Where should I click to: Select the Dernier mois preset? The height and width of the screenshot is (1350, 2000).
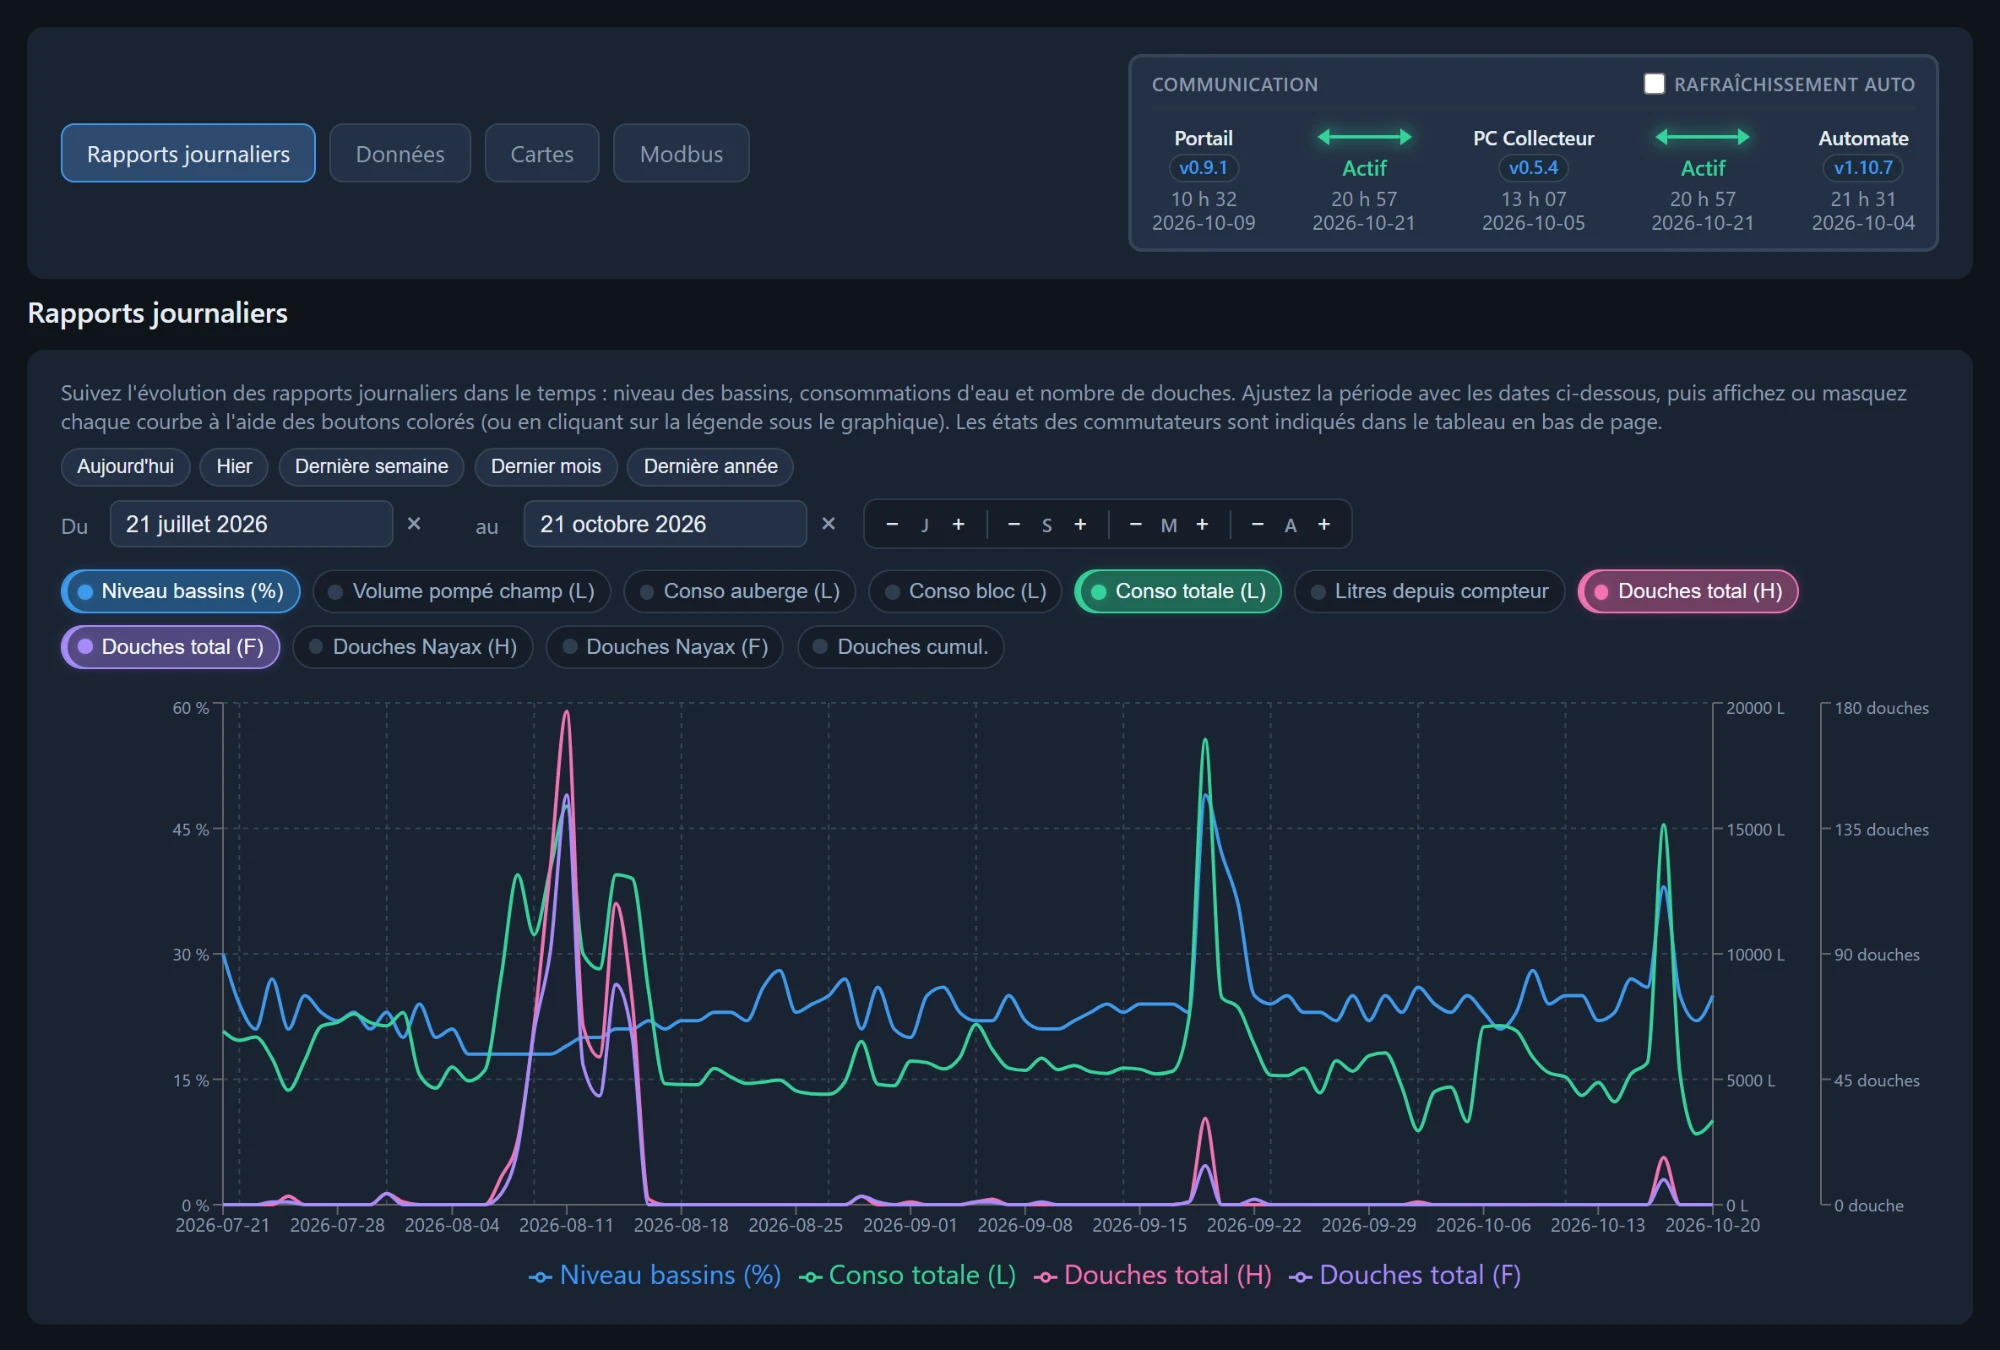546,466
